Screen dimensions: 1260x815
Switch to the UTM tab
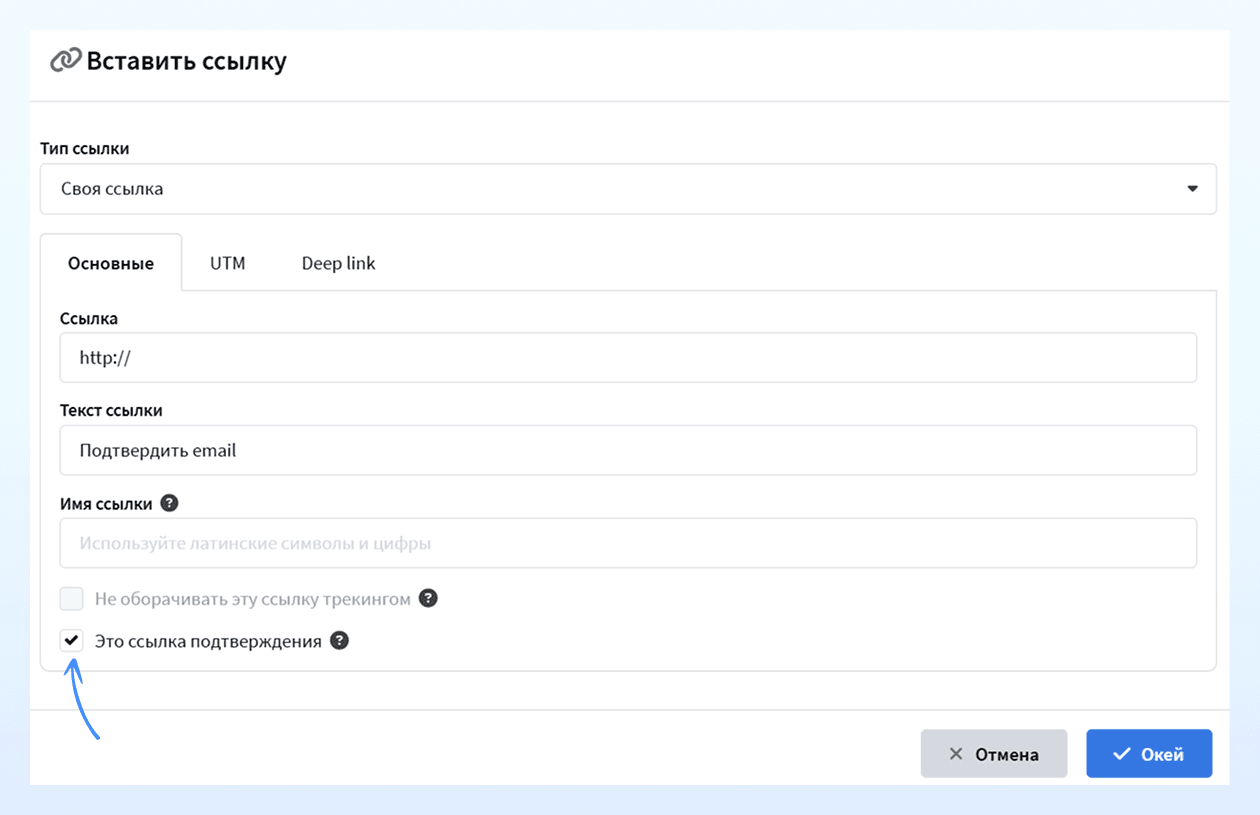click(228, 263)
